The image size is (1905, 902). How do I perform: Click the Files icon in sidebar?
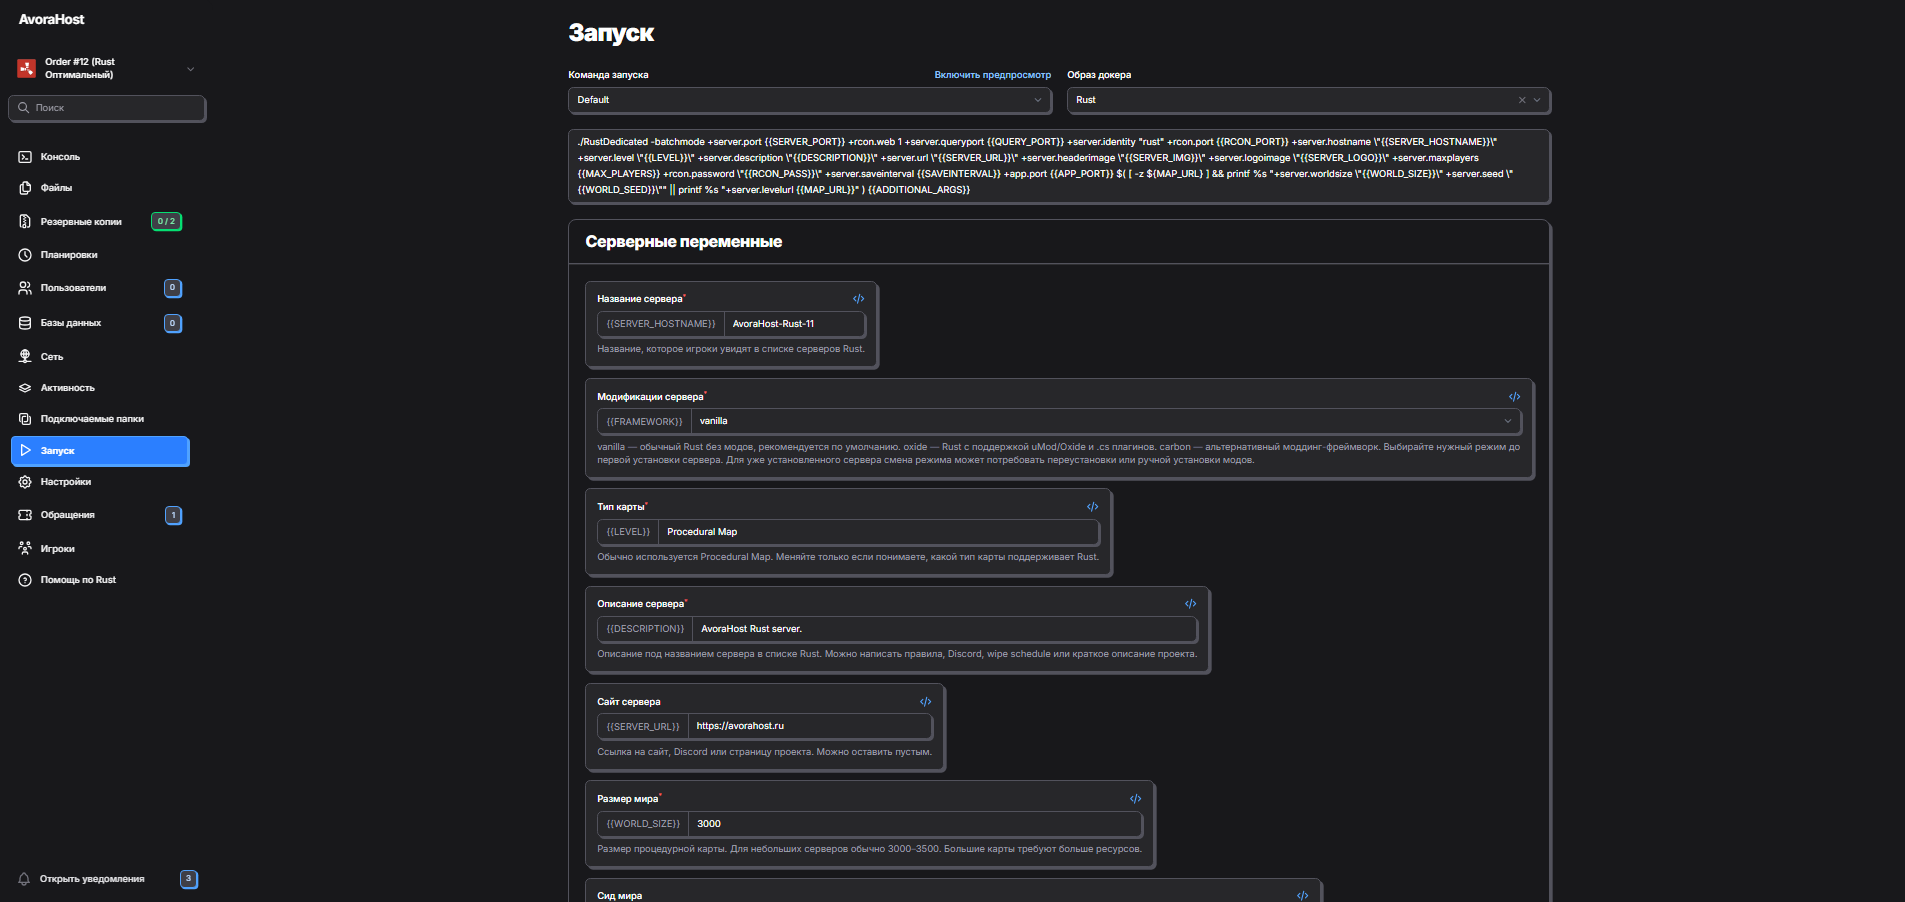[25, 188]
